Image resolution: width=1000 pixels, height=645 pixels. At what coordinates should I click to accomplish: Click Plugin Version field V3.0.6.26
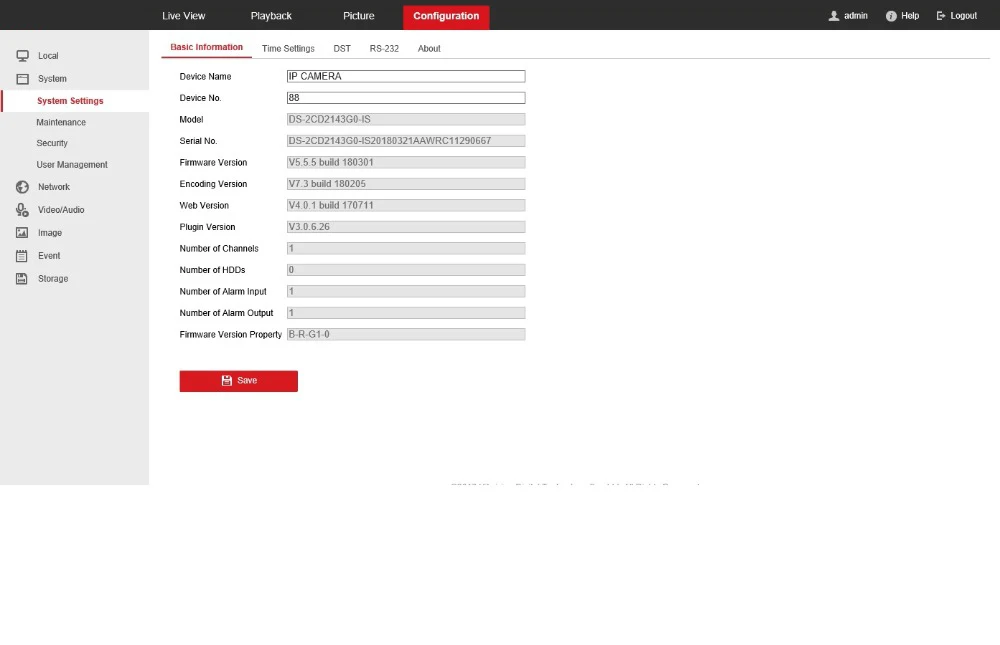point(406,227)
